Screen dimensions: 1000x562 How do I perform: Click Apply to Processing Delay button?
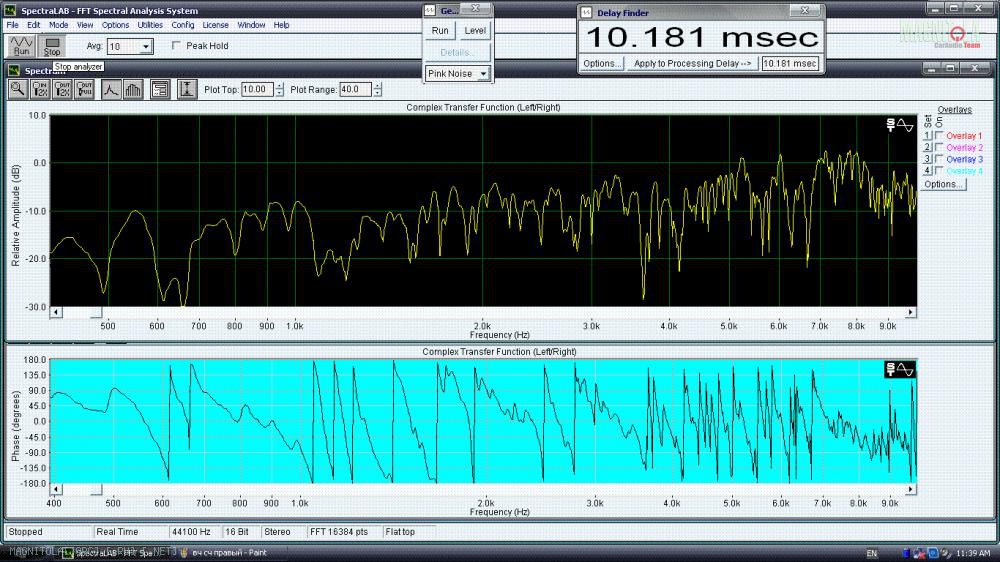pyautogui.click(x=693, y=63)
